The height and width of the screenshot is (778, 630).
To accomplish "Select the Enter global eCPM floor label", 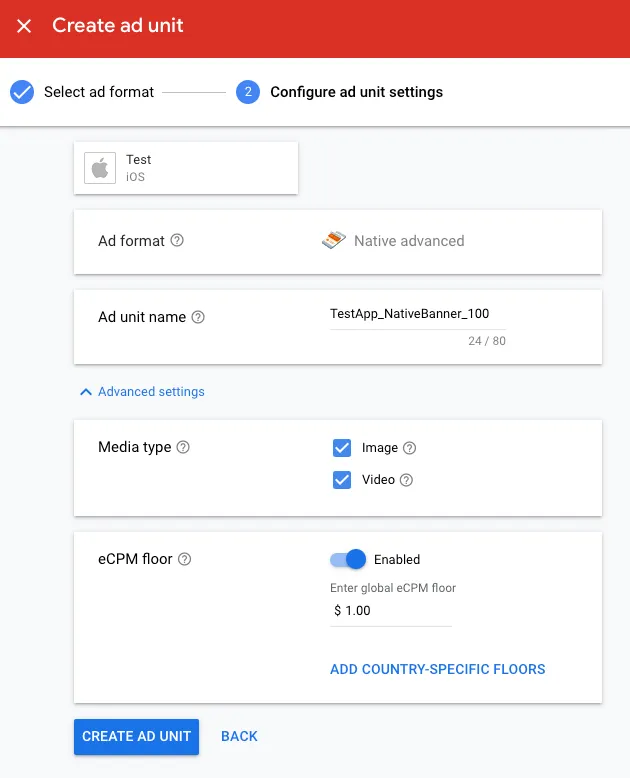I will click(x=393, y=588).
